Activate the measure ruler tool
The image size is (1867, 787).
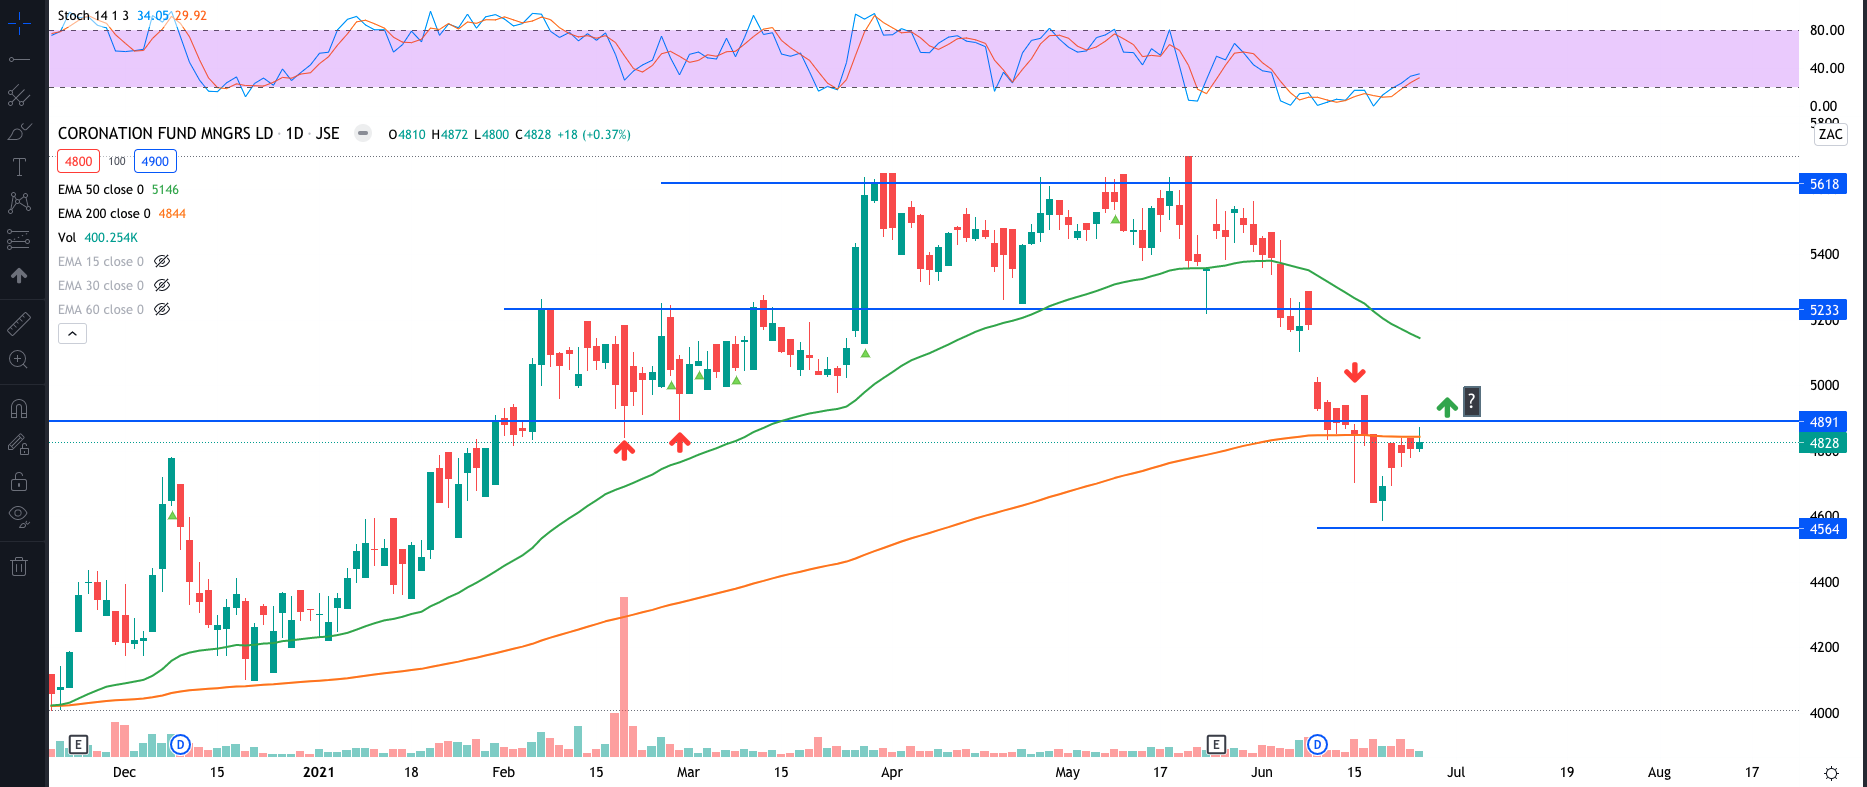pyautogui.click(x=19, y=324)
